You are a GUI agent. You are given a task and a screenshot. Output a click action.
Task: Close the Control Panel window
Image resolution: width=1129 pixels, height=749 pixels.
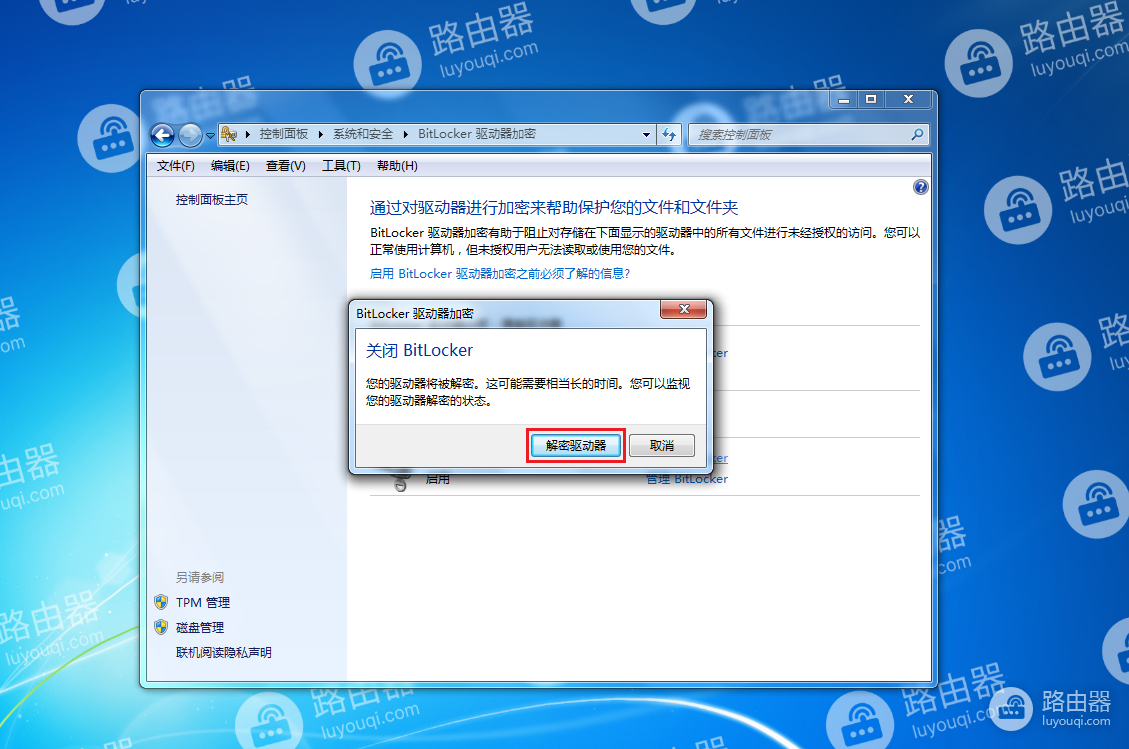(x=908, y=99)
